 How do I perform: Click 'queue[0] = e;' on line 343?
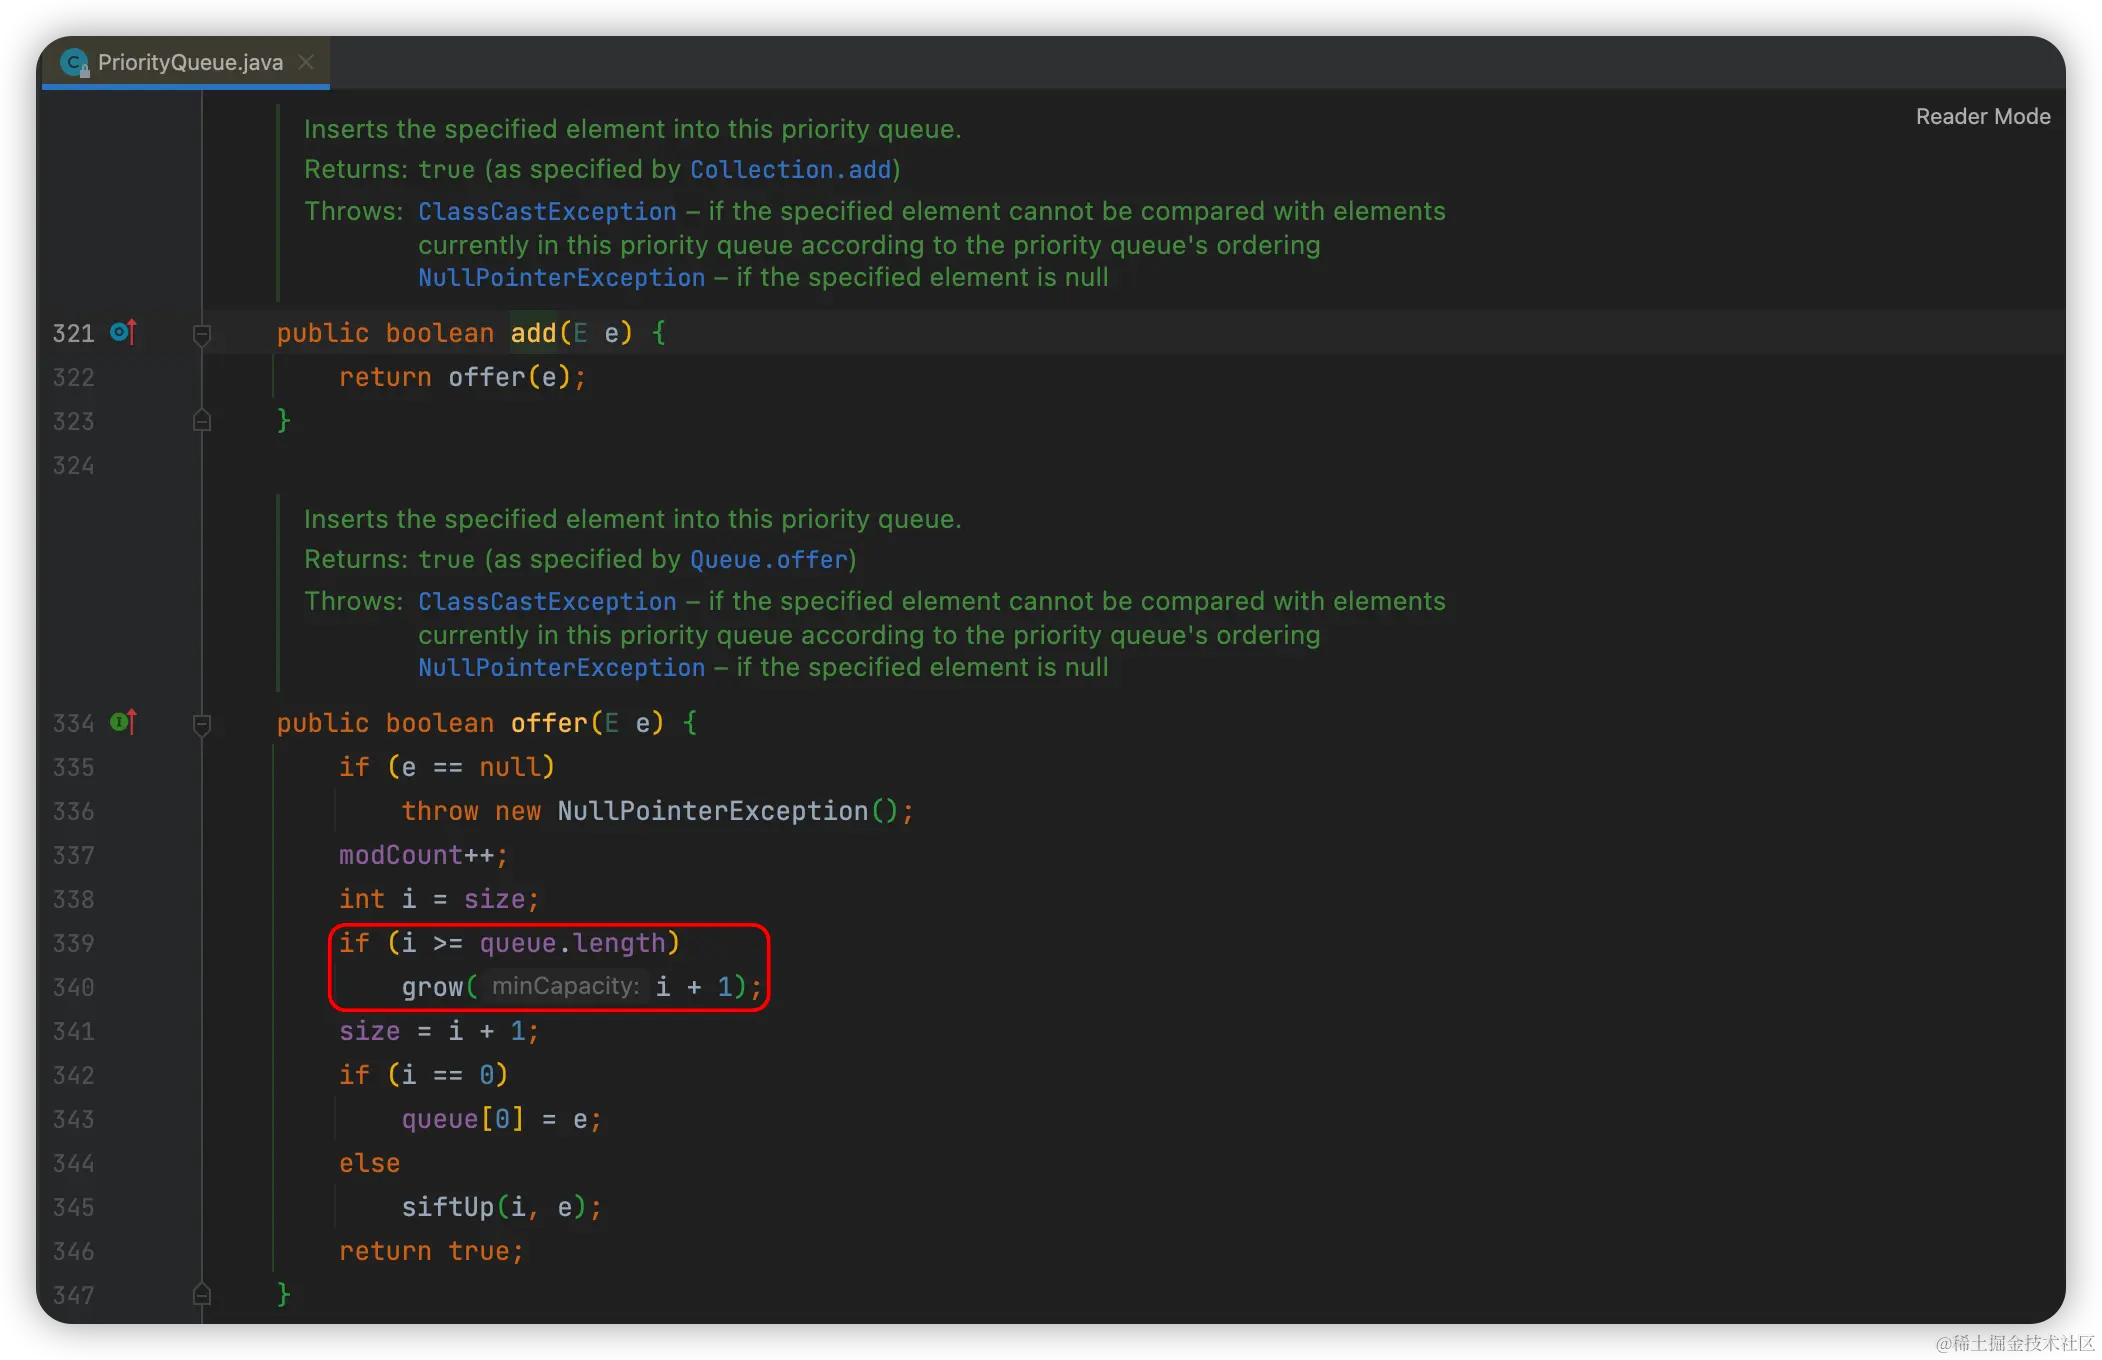click(501, 1120)
